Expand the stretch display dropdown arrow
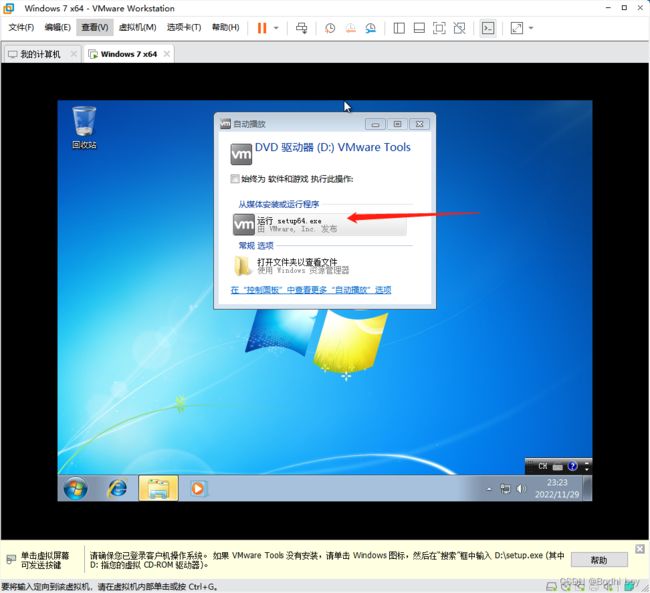Screen dimensions: 650x593 pyautogui.click(x=531, y=28)
